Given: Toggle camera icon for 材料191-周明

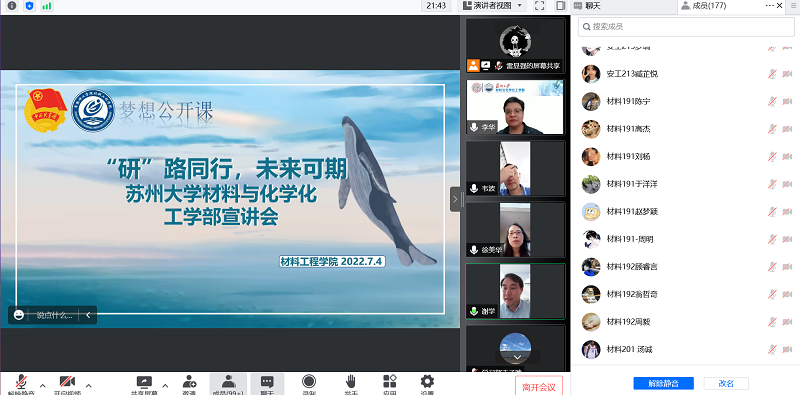Looking at the screenshot, I should click(x=787, y=239).
